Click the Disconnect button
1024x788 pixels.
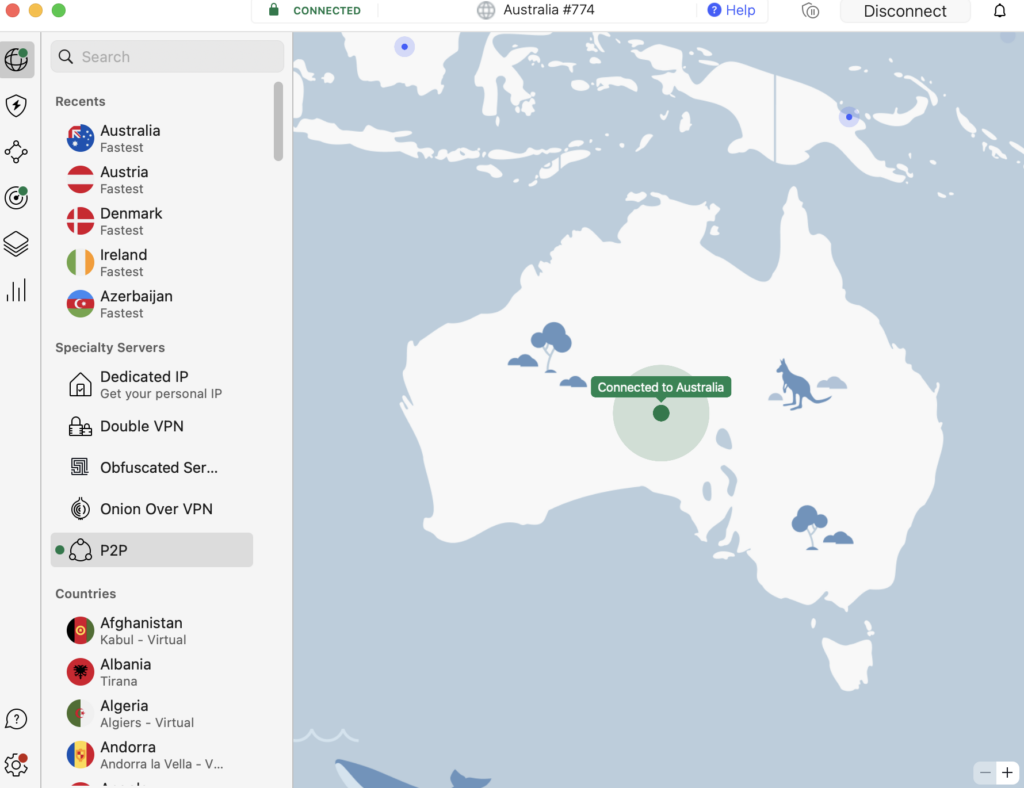click(x=904, y=11)
